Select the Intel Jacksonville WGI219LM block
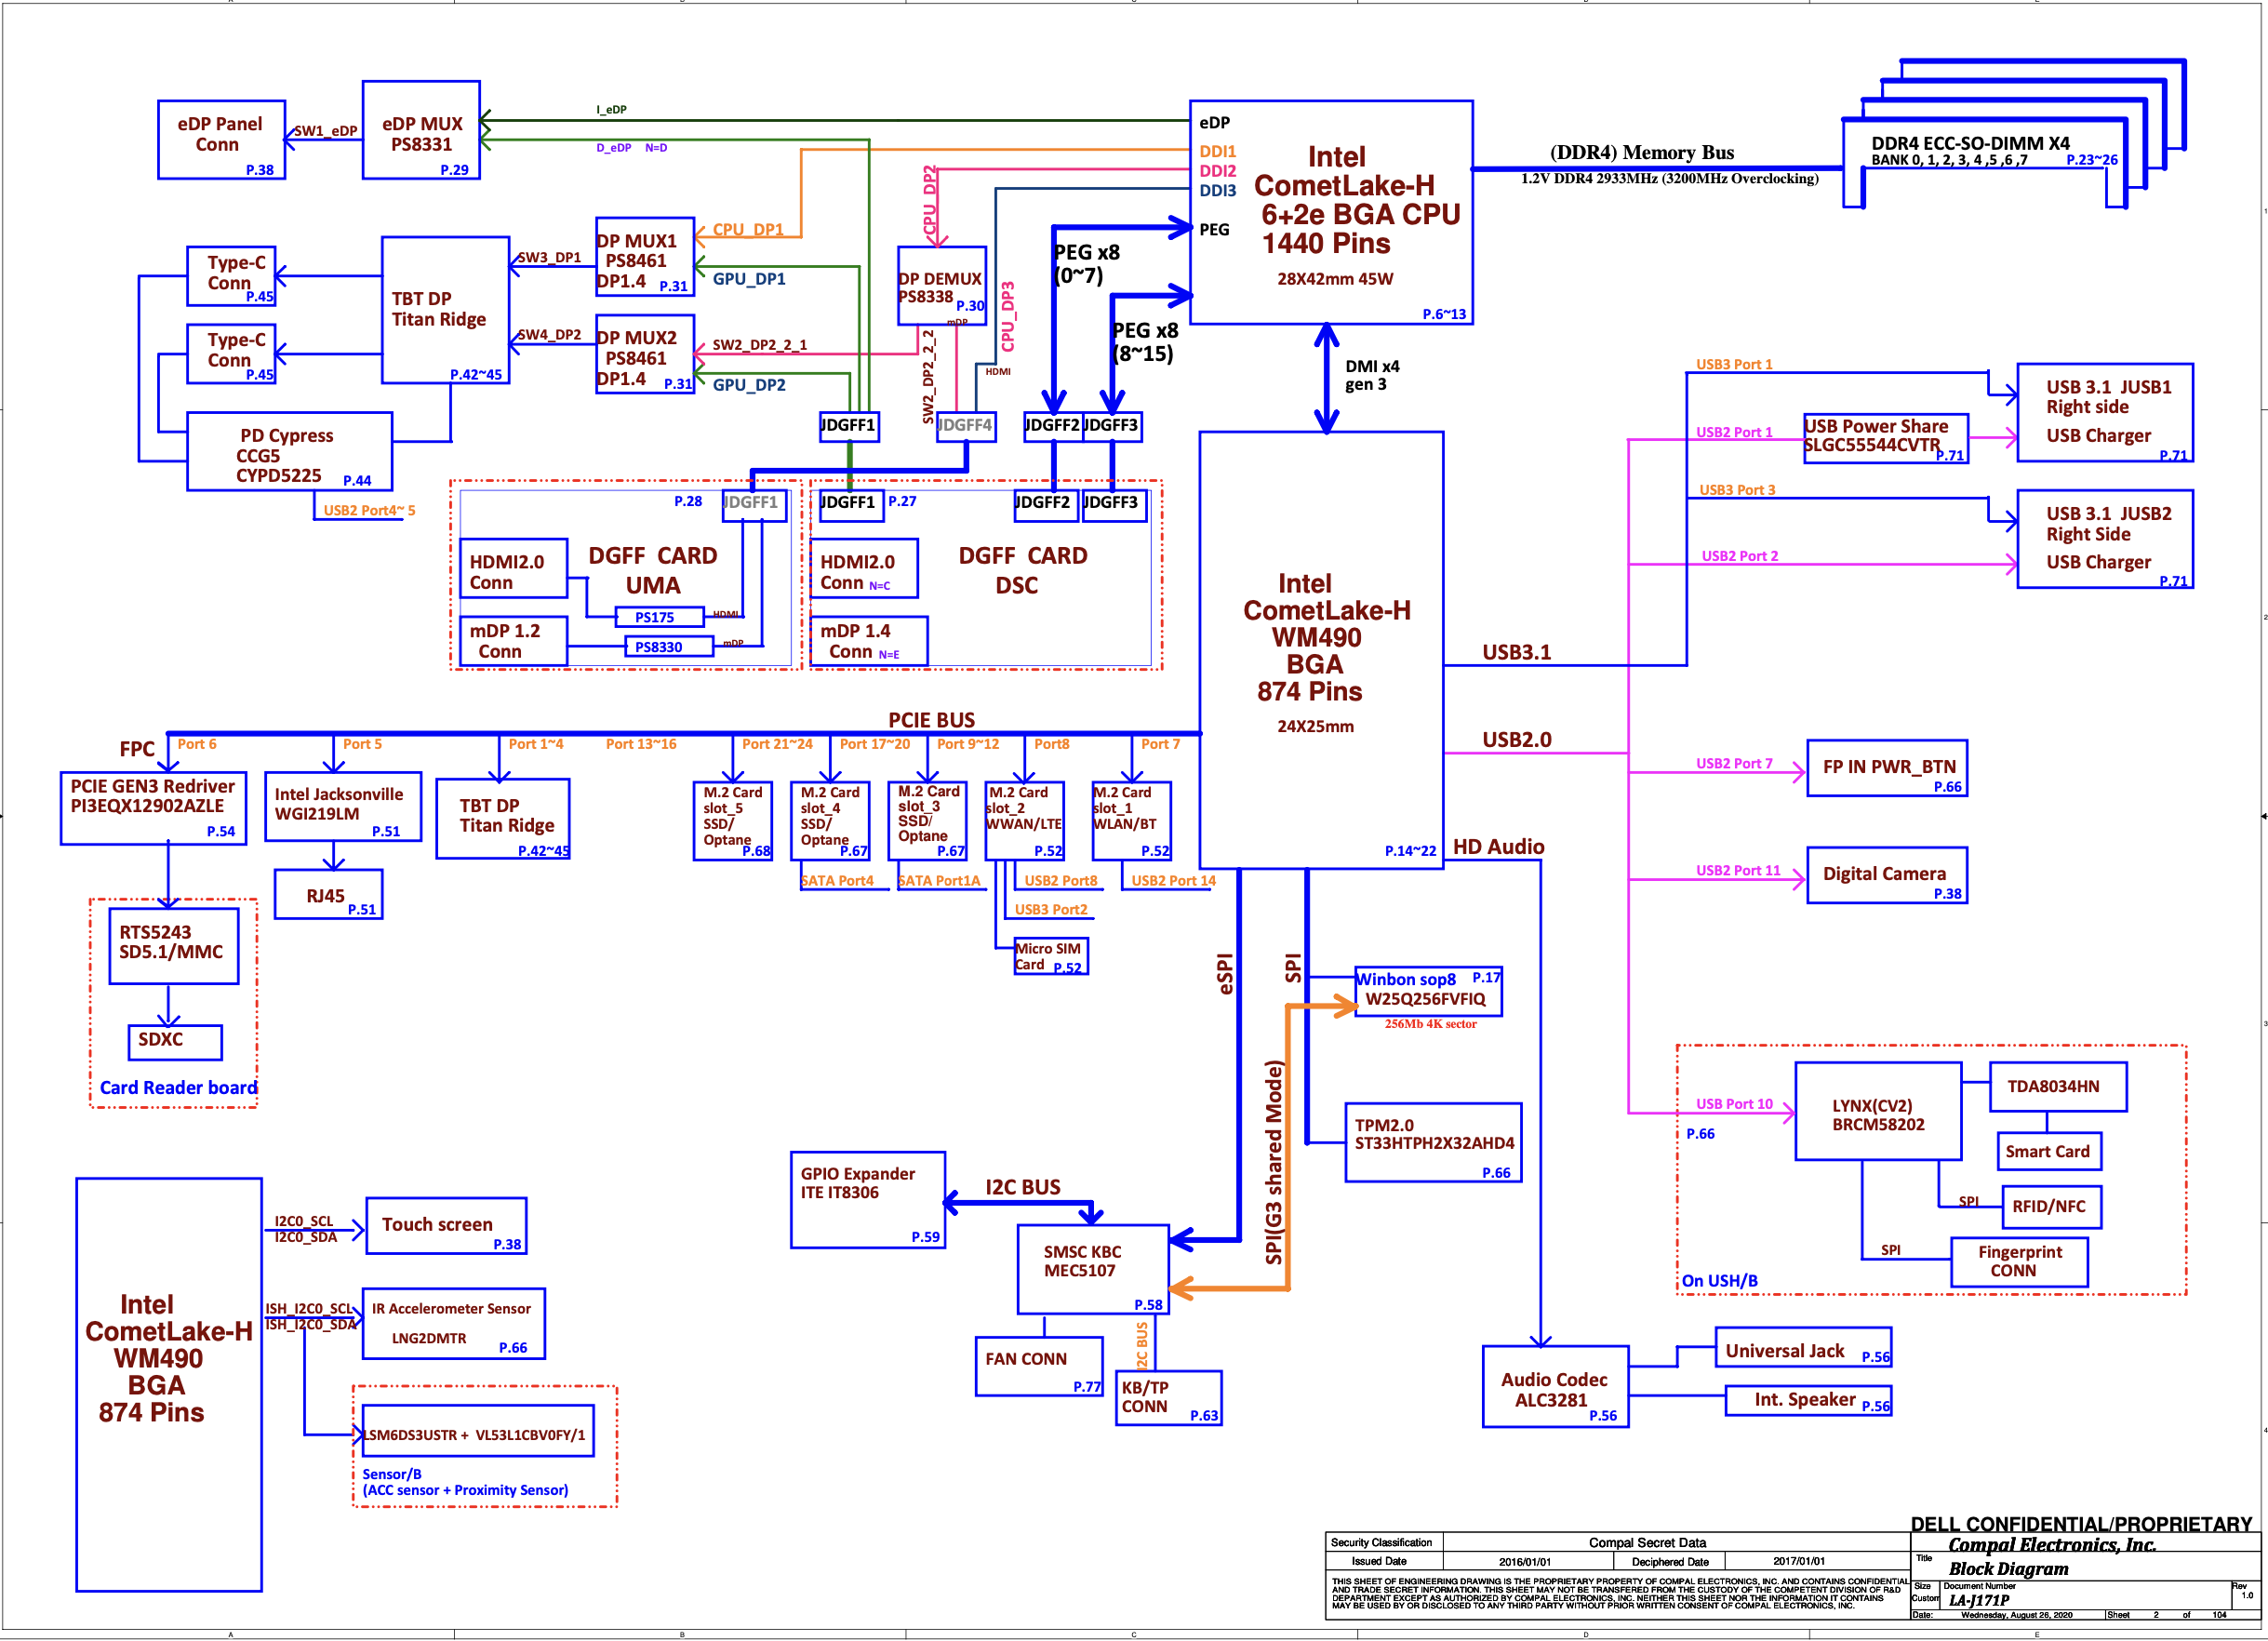This screenshot has width=2268, height=1641. [x=343, y=806]
